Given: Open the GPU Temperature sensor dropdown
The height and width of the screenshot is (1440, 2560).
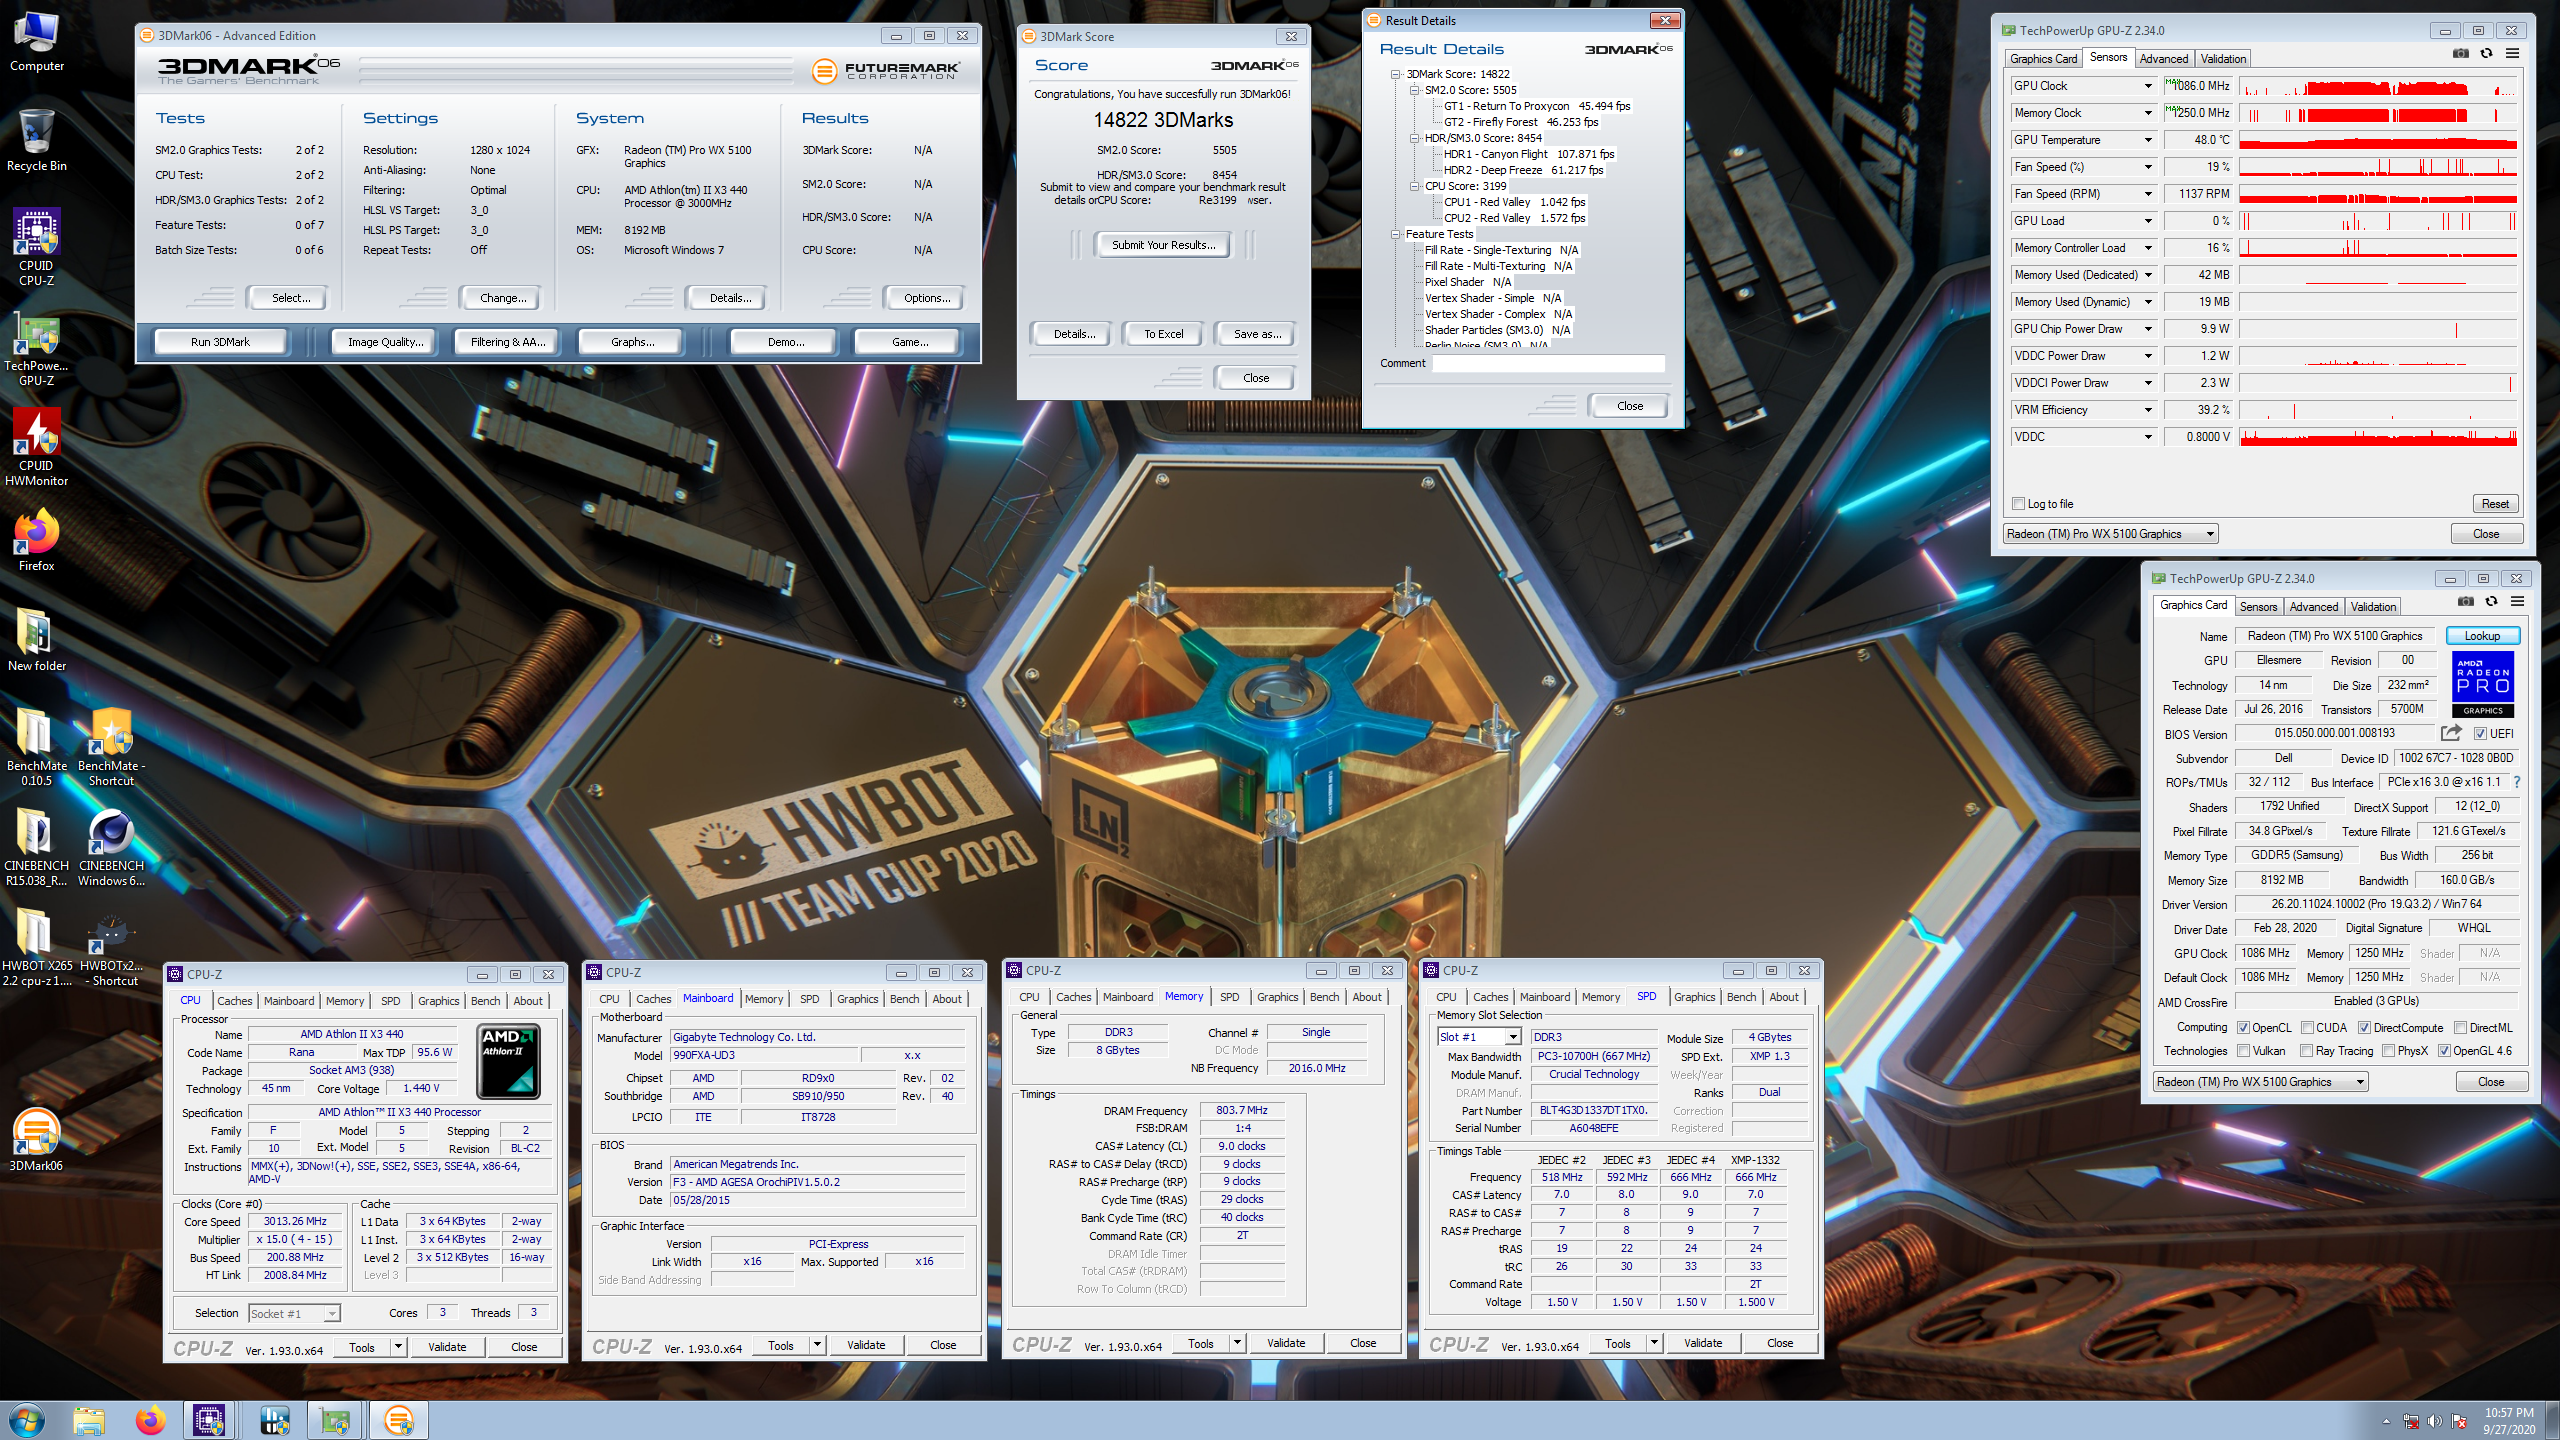Looking at the screenshot, I should (x=2147, y=140).
